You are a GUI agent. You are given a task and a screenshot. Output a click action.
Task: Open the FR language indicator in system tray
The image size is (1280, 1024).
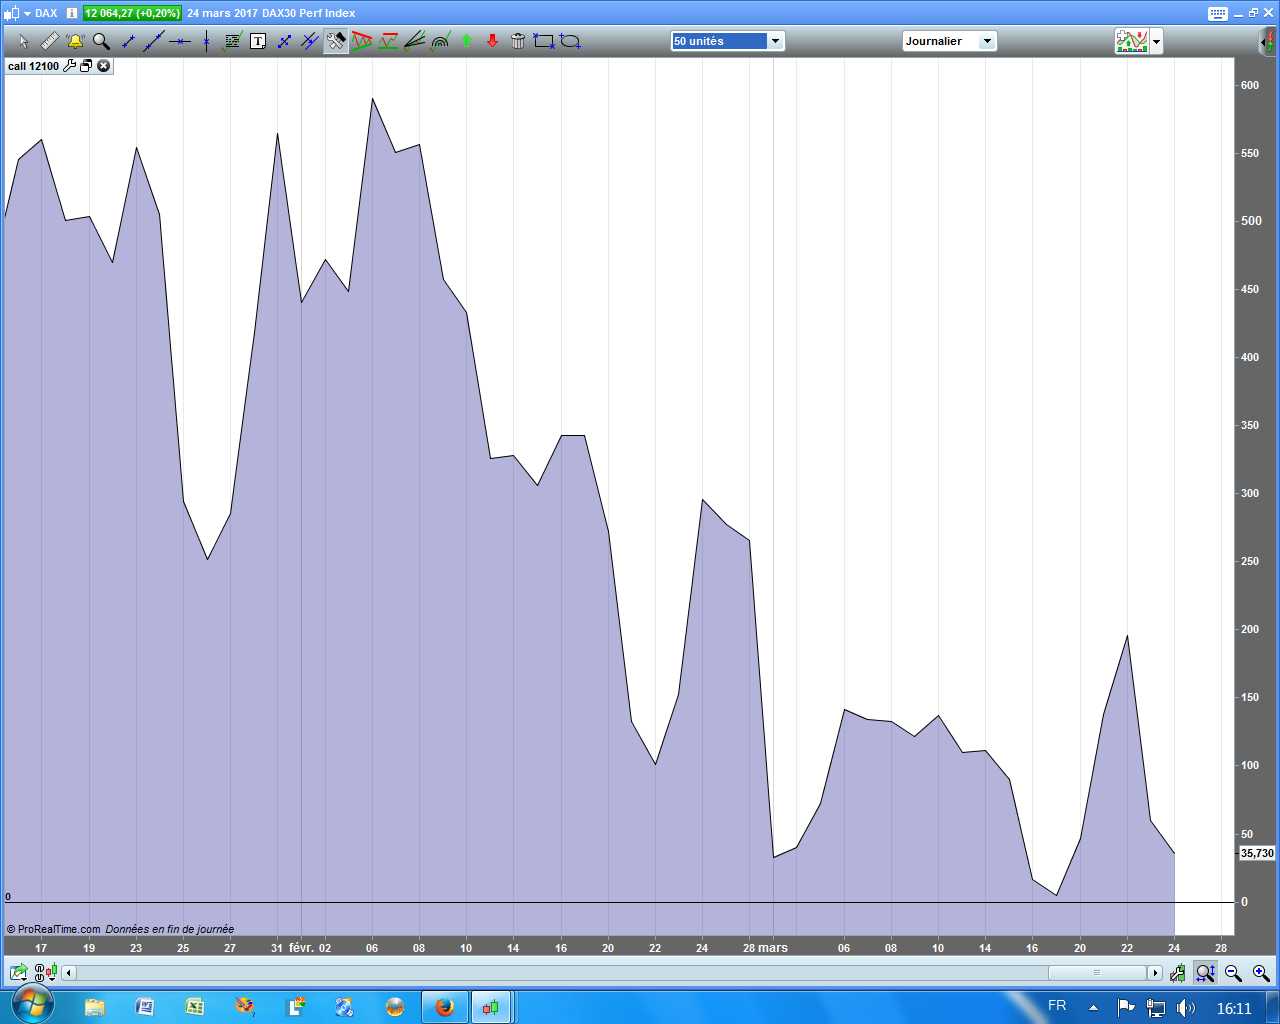(1057, 1006)
